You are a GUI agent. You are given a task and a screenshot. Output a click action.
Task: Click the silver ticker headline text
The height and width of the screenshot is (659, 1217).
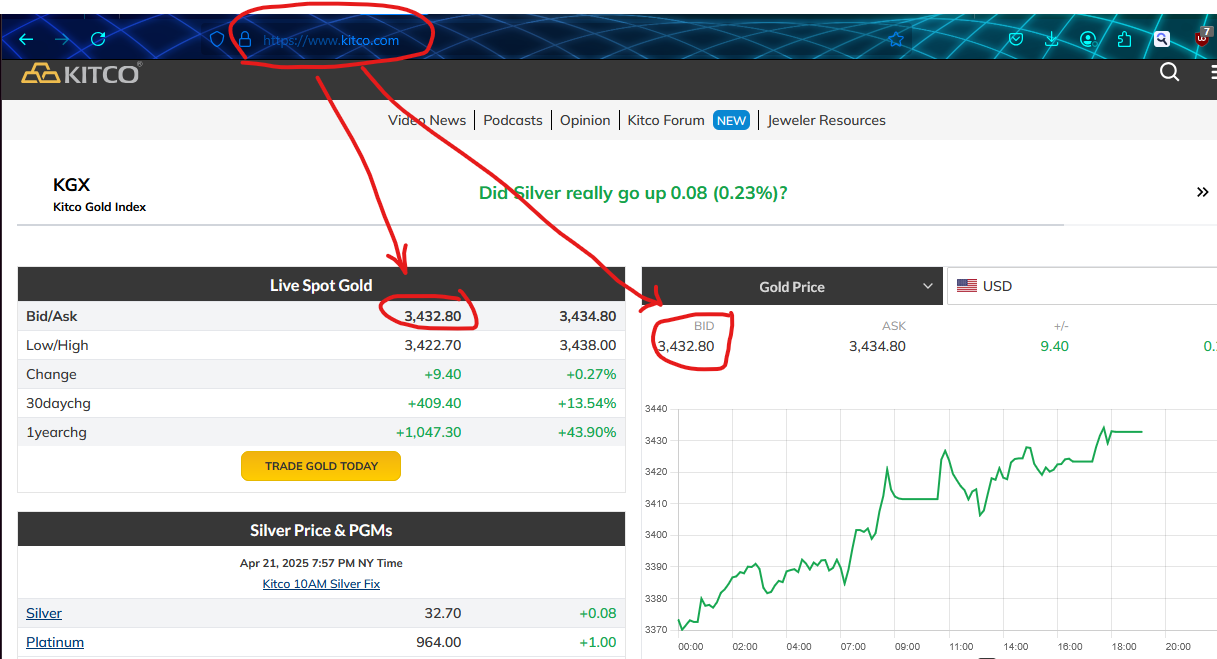(633, 192)
